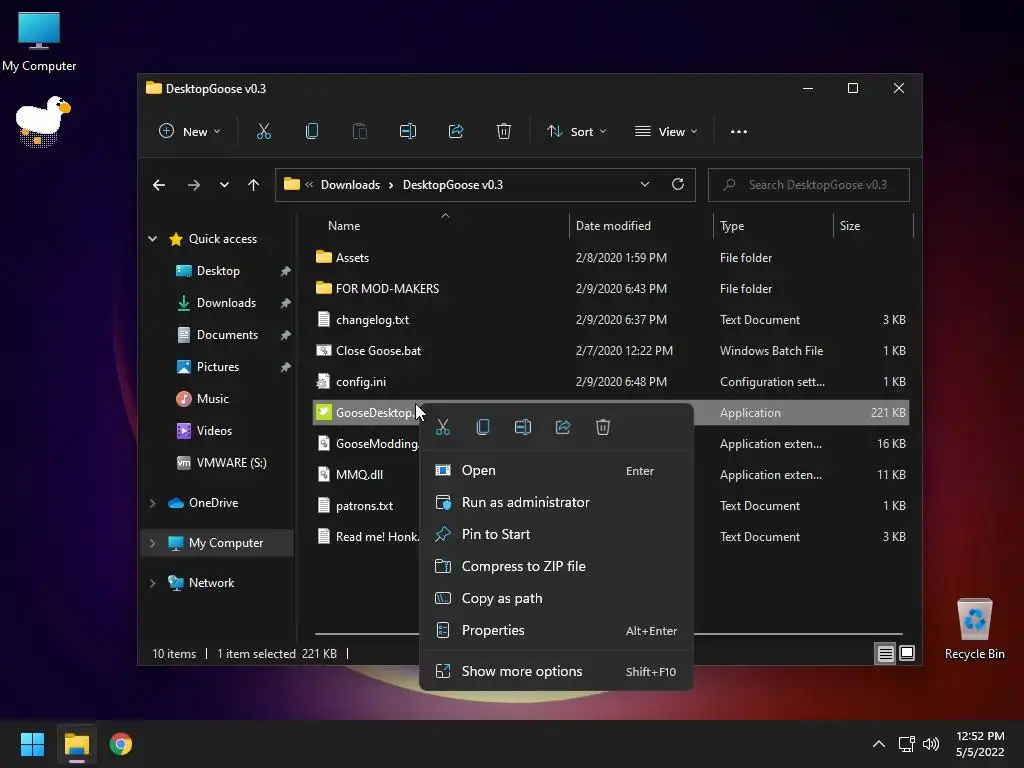The image size is (1024, 768).
Task: Open the Sort dropdown menu
Action: point(576,131)
